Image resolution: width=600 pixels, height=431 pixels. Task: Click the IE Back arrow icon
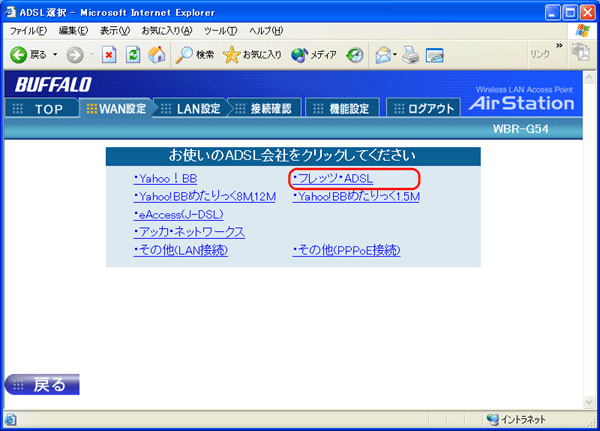(18, 55)
